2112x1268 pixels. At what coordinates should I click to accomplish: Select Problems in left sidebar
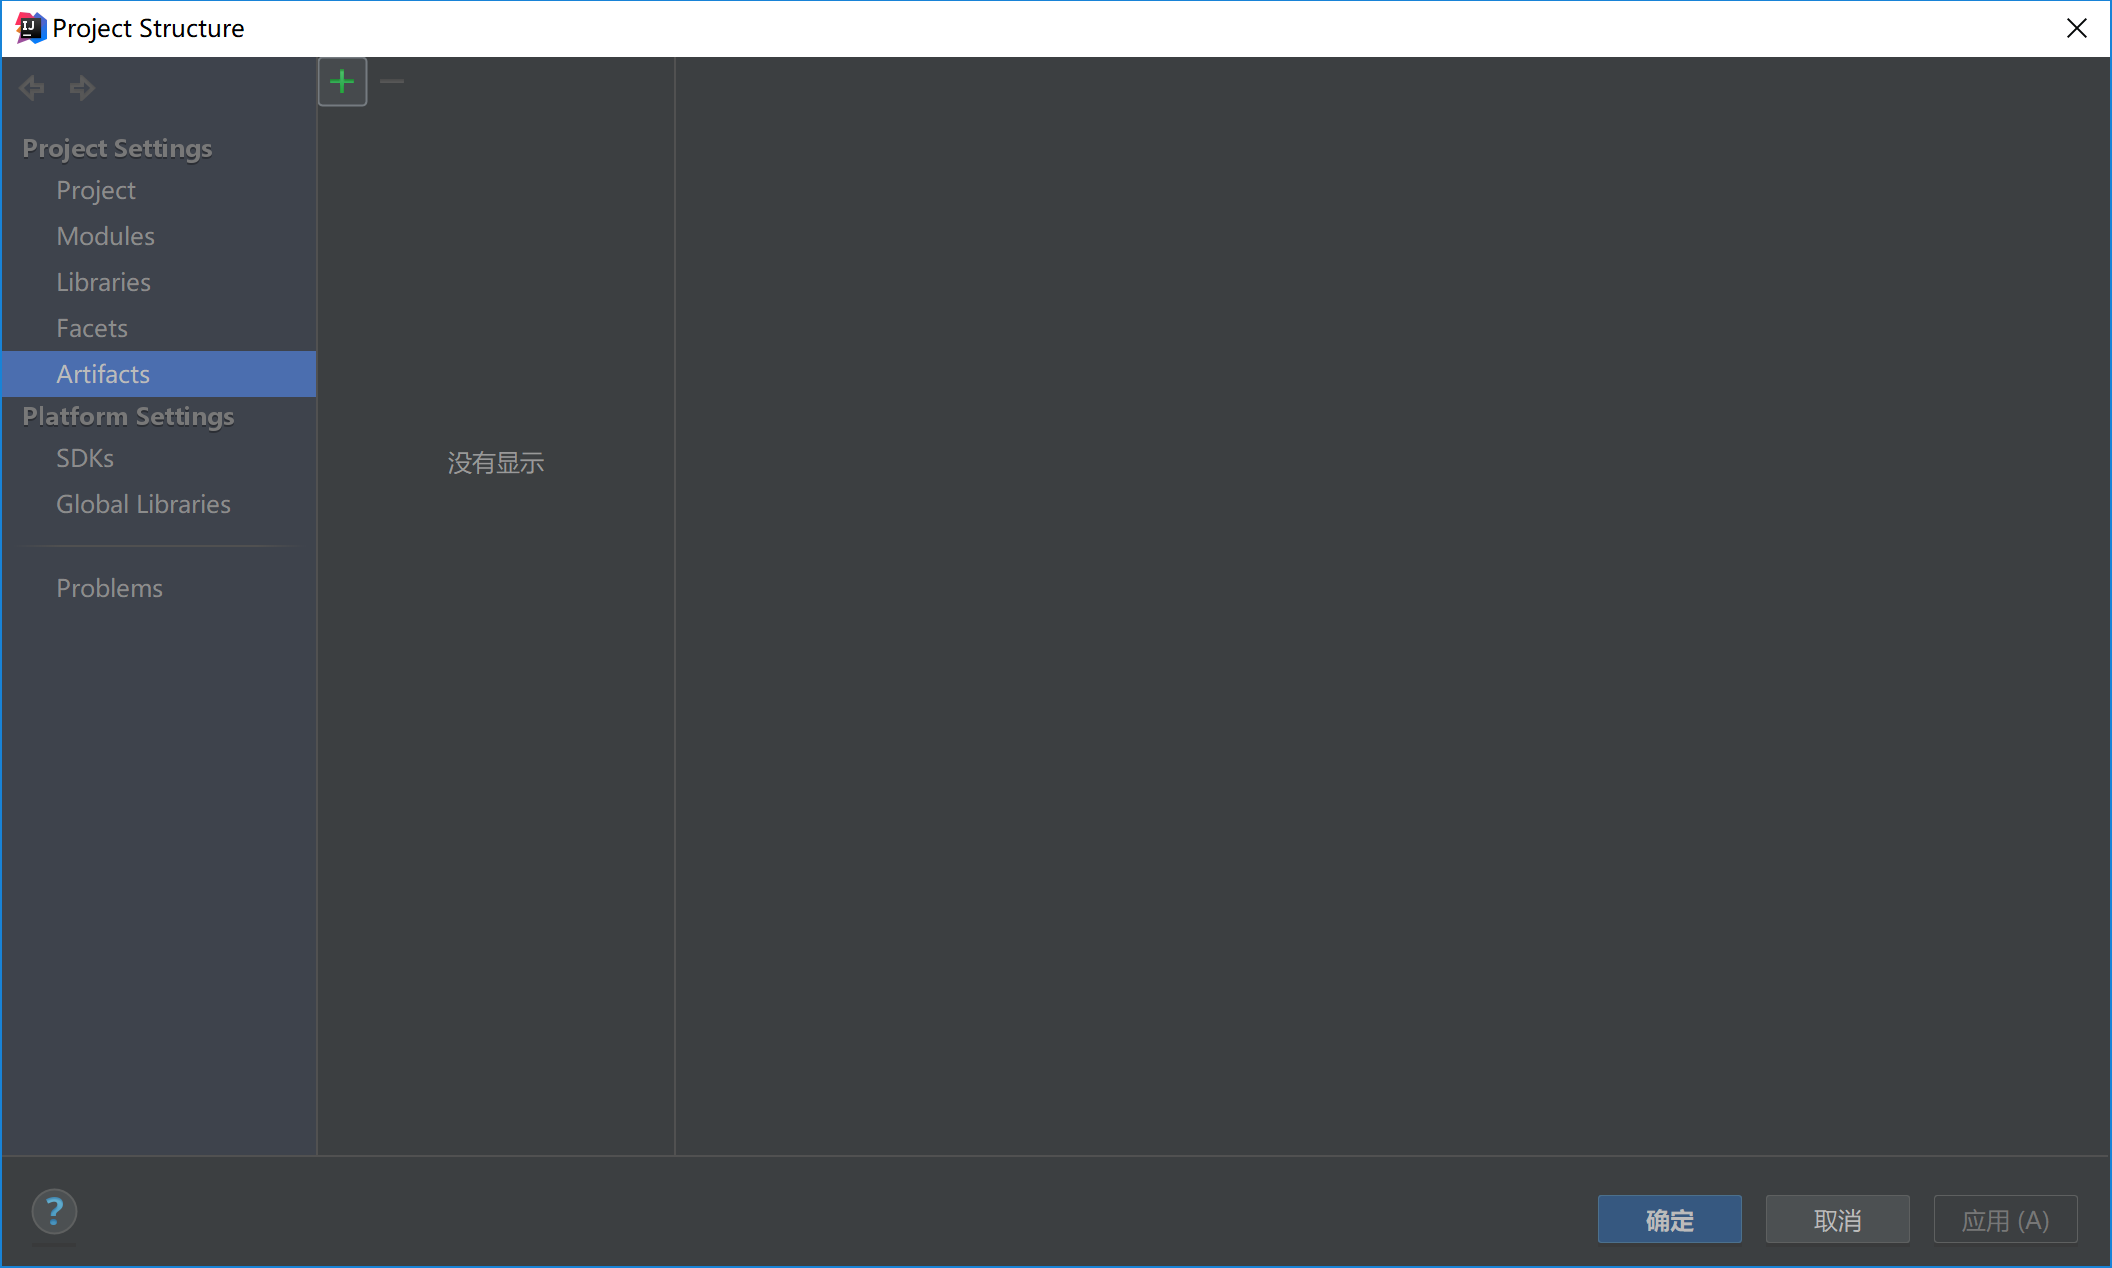109,588
